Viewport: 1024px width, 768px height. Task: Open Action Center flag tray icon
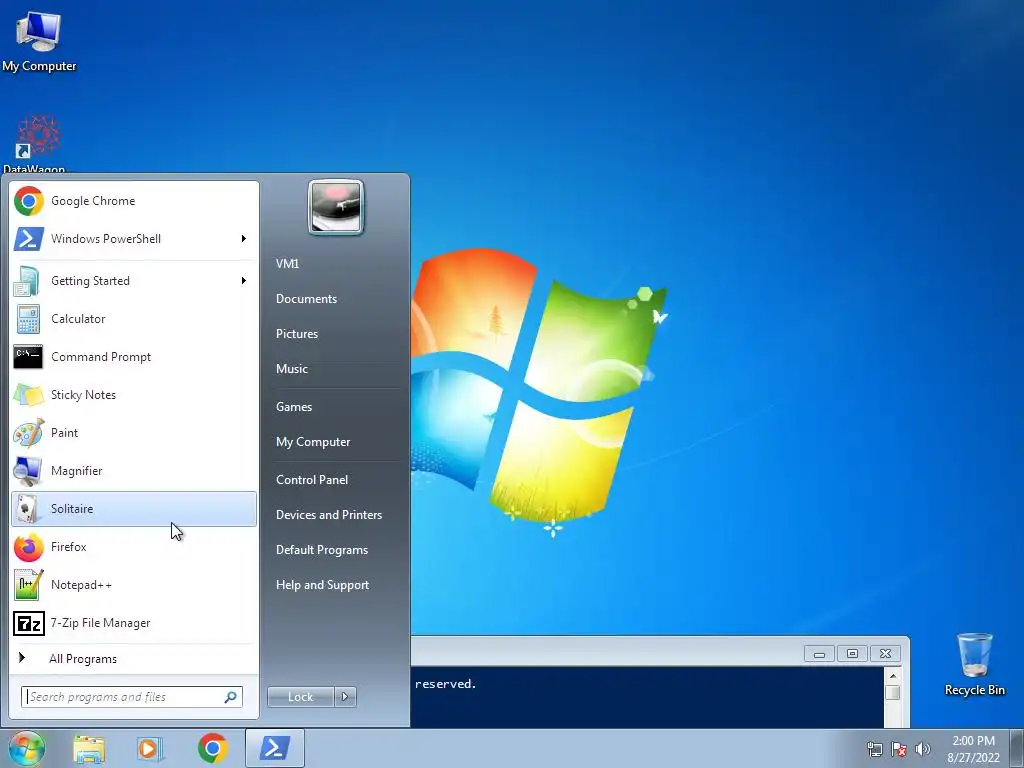coord(899,749)
